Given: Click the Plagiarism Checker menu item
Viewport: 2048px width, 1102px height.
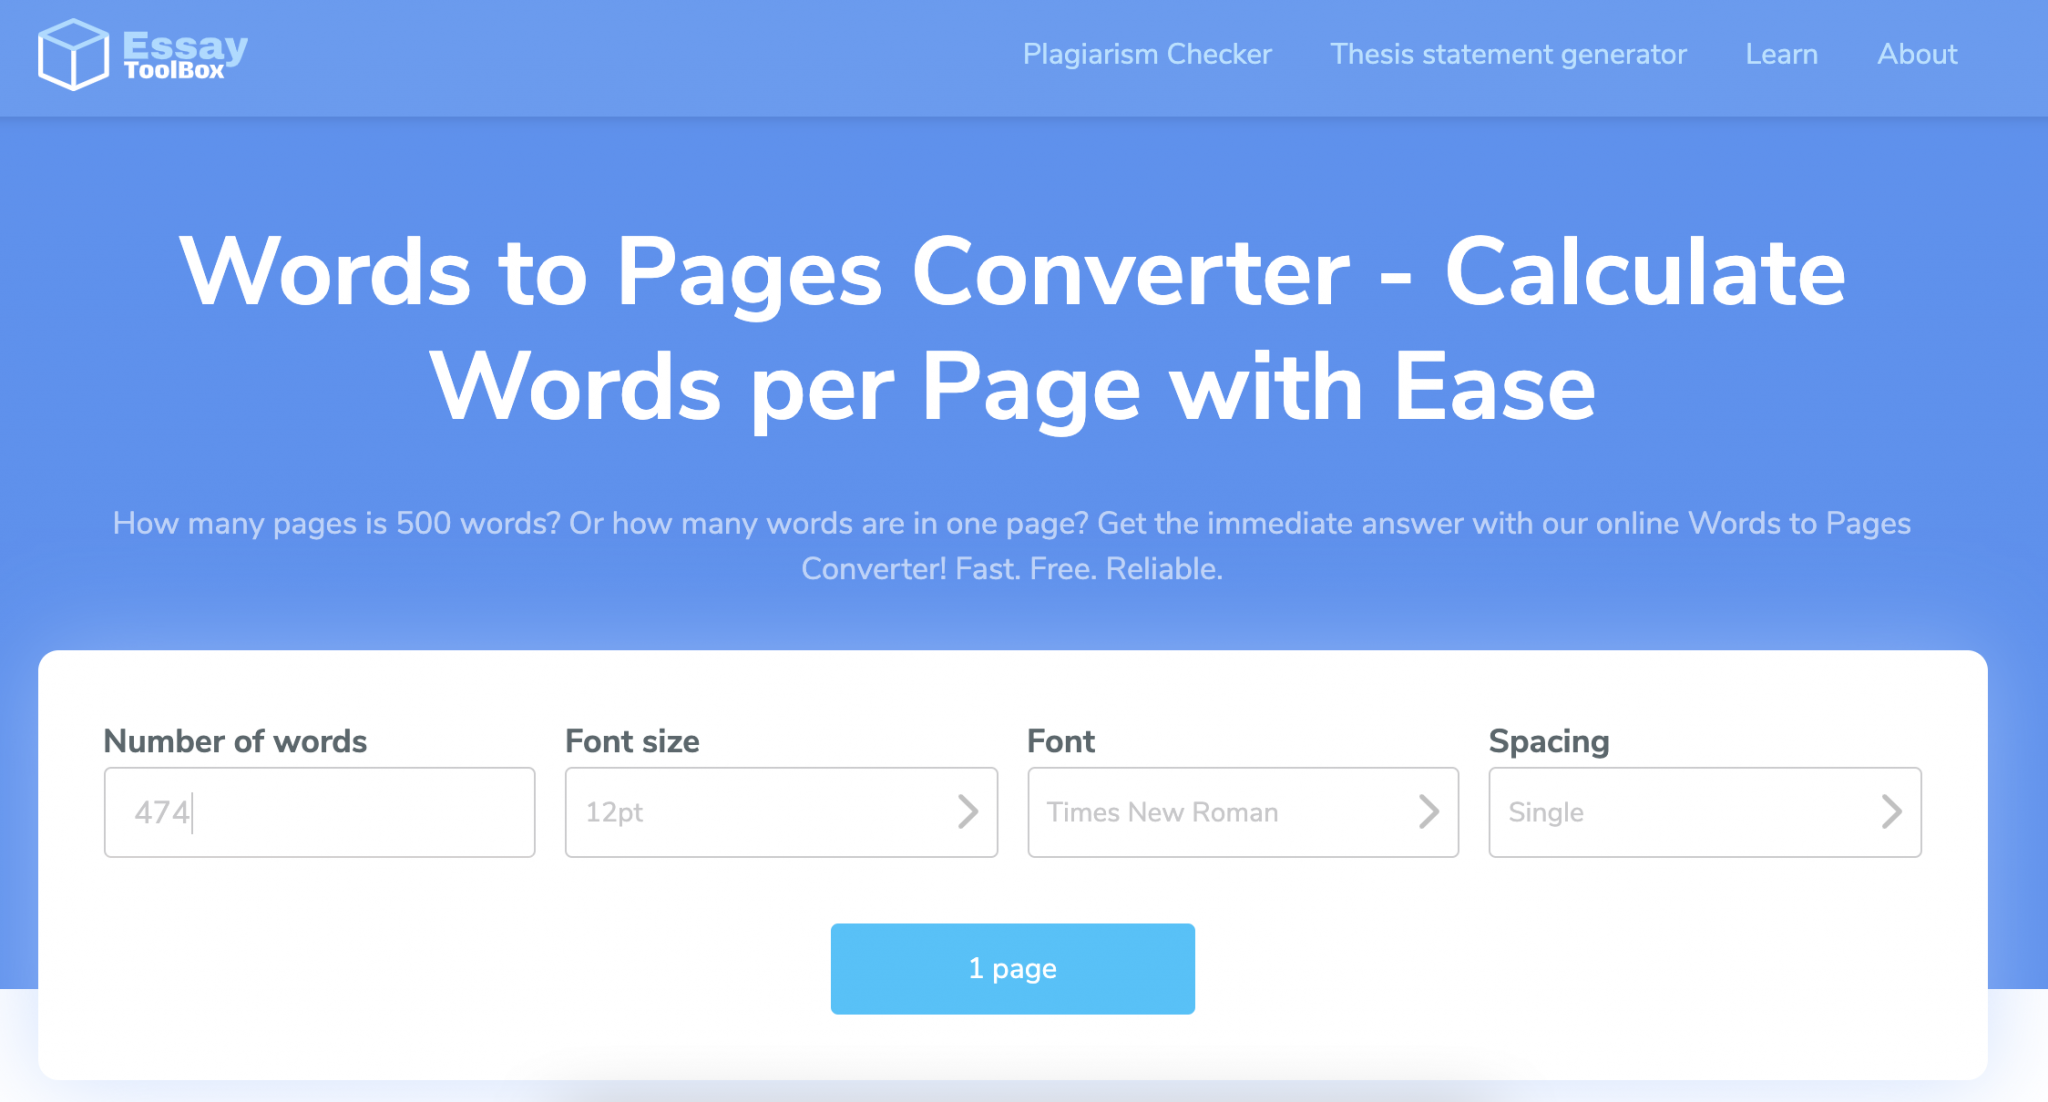Looking at the screenshot, I should point(1147,54).
